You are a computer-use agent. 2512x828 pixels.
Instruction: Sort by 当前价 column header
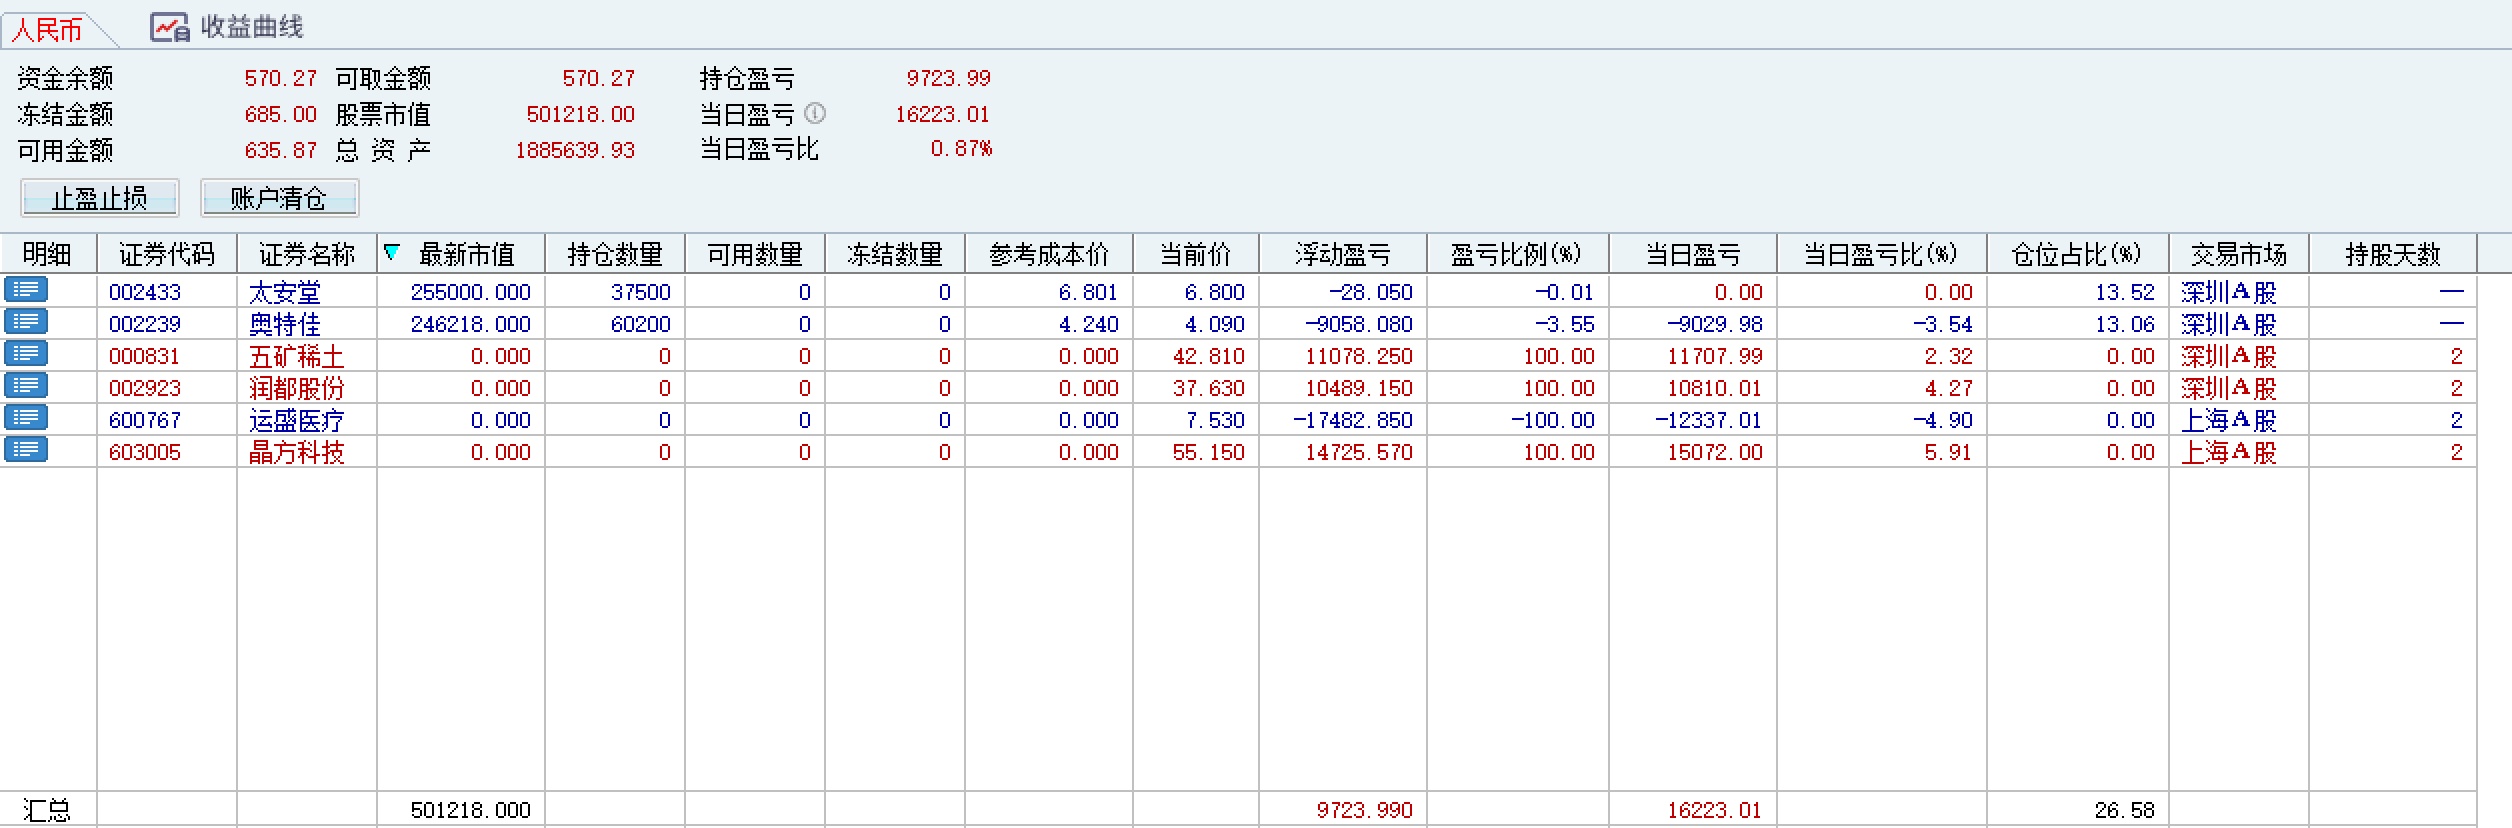[1196, 254]
